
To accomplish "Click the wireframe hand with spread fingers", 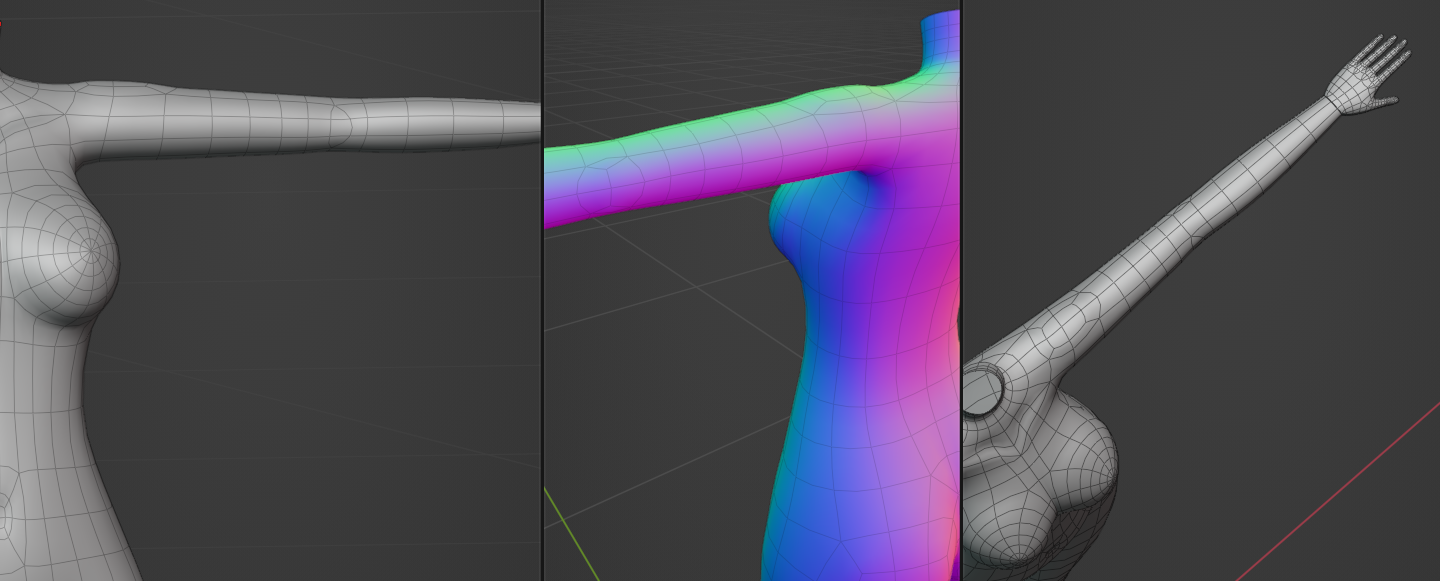I will 1370,76.
